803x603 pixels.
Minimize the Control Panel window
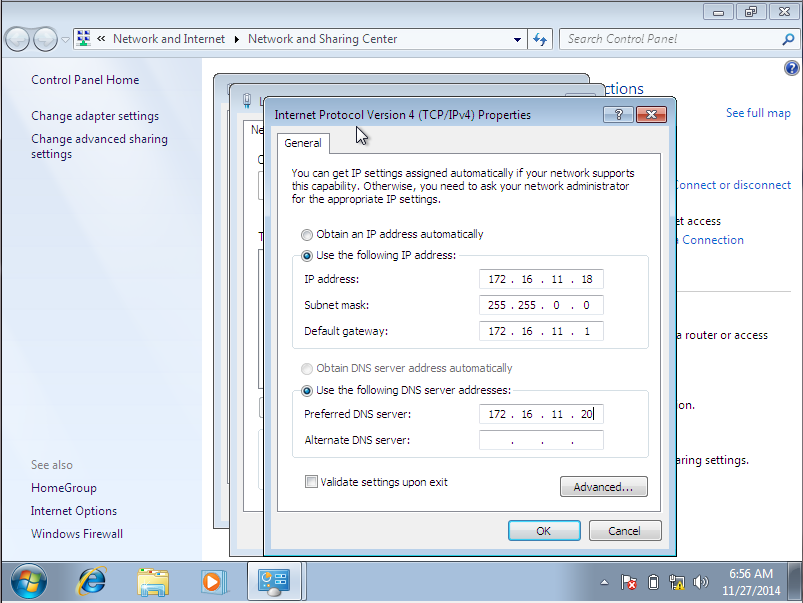(719, 12)
